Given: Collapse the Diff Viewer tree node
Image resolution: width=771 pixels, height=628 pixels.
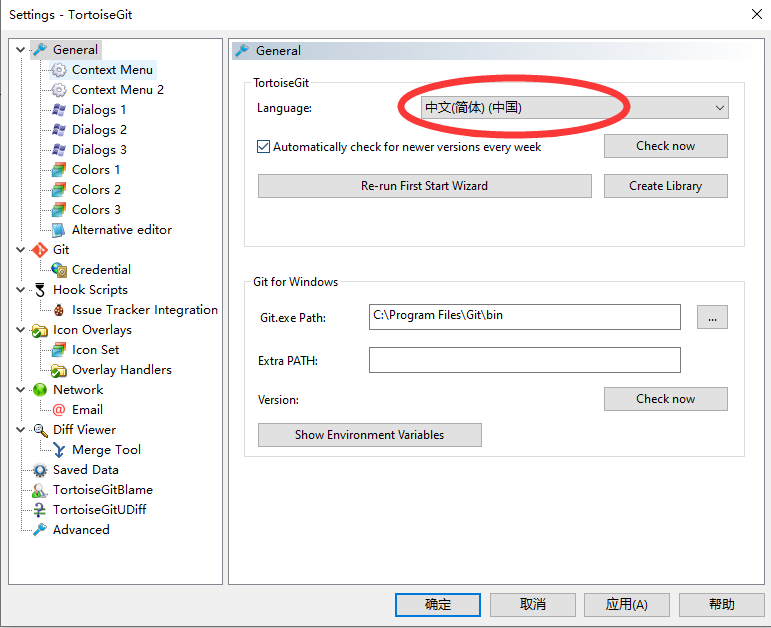Looking at the screenshot, I should 21,430.
